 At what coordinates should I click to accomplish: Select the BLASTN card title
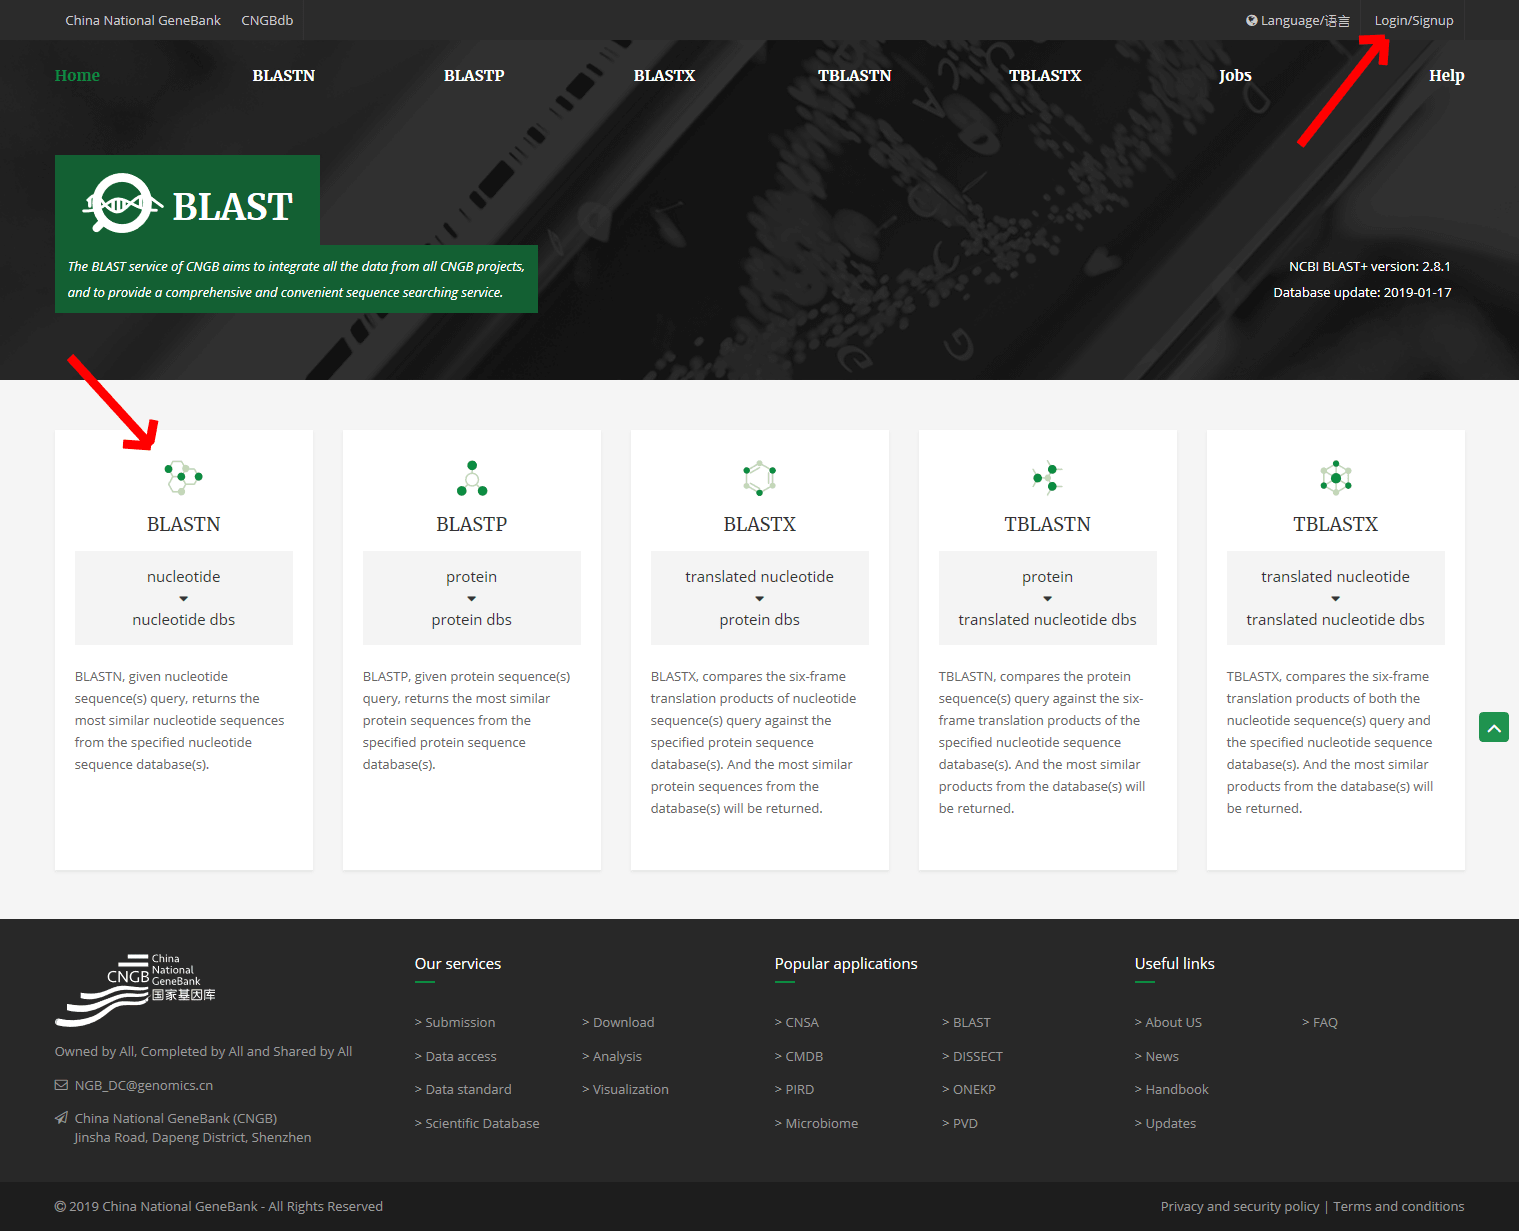184,524
